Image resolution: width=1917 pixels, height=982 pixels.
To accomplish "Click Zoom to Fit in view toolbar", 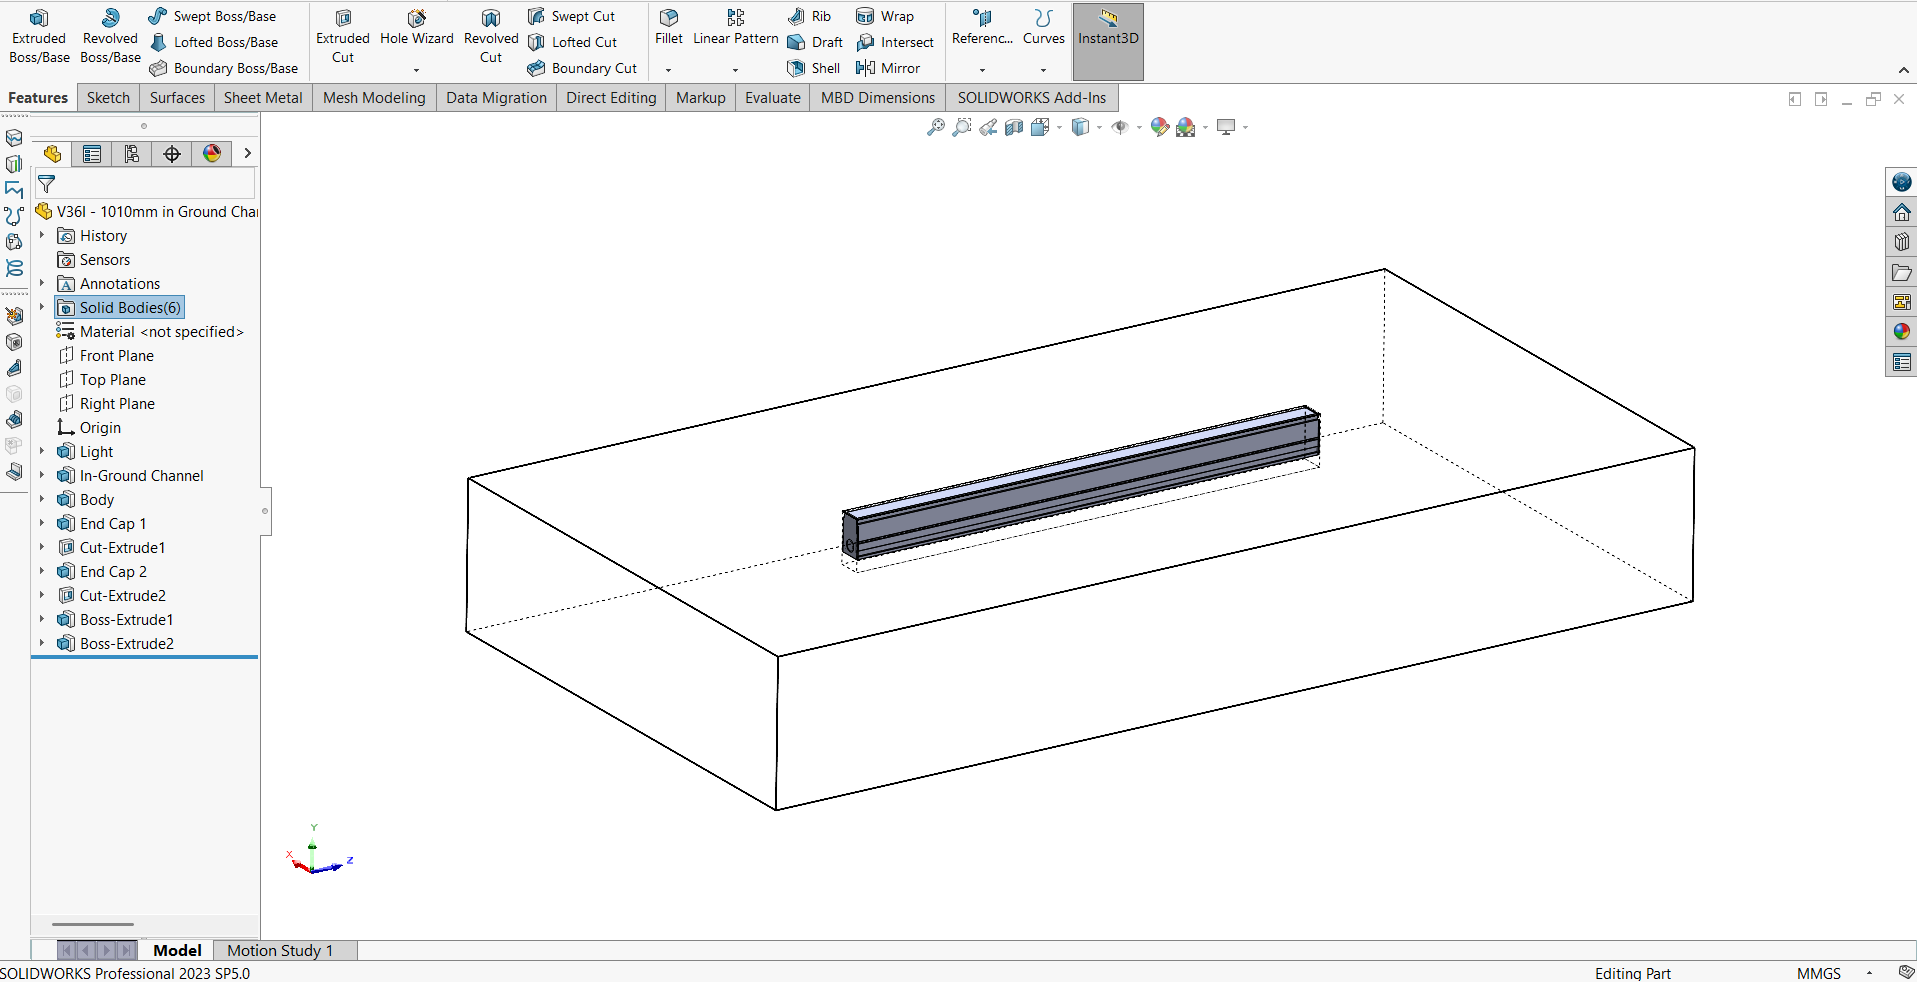I will tap(936, 127).
